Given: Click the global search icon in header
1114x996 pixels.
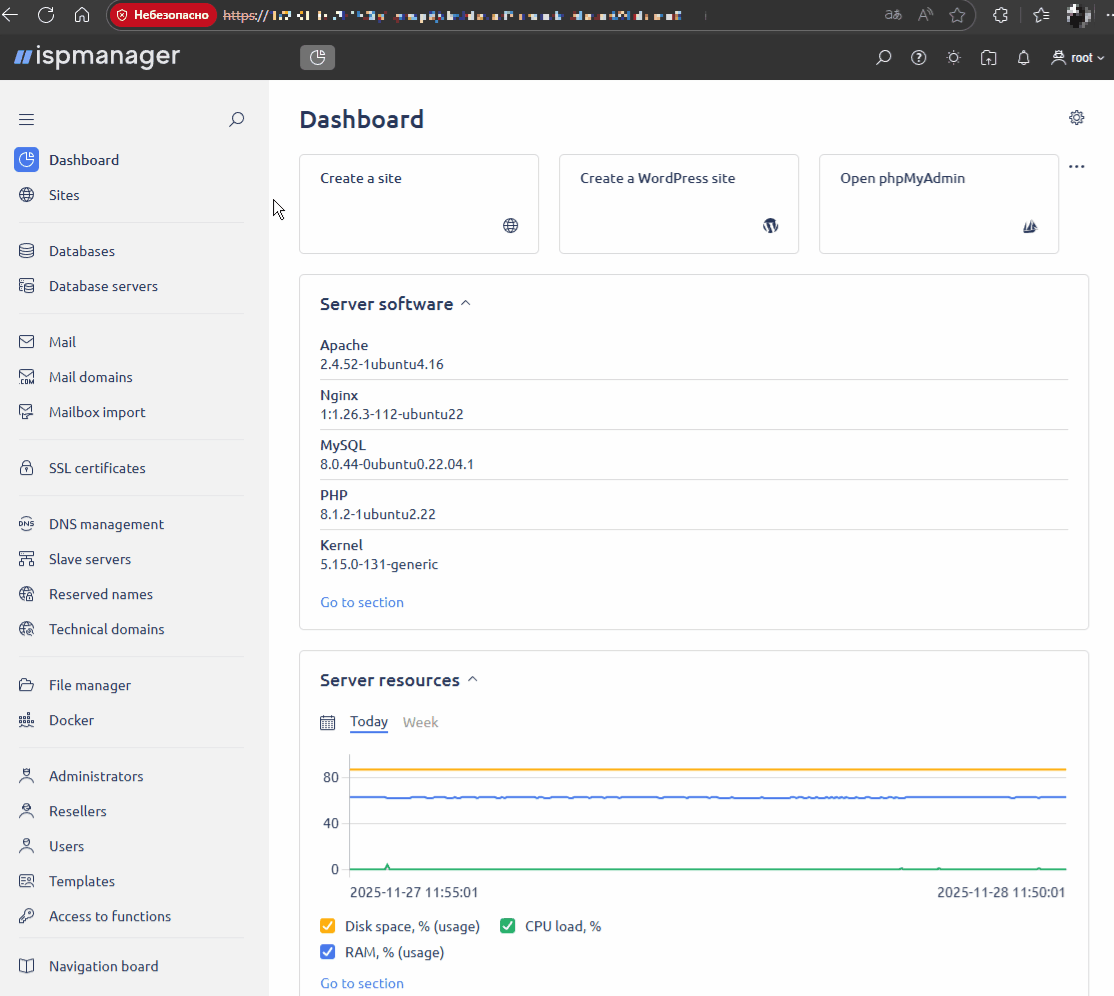Looking at the screenshot, I should 883,58.
